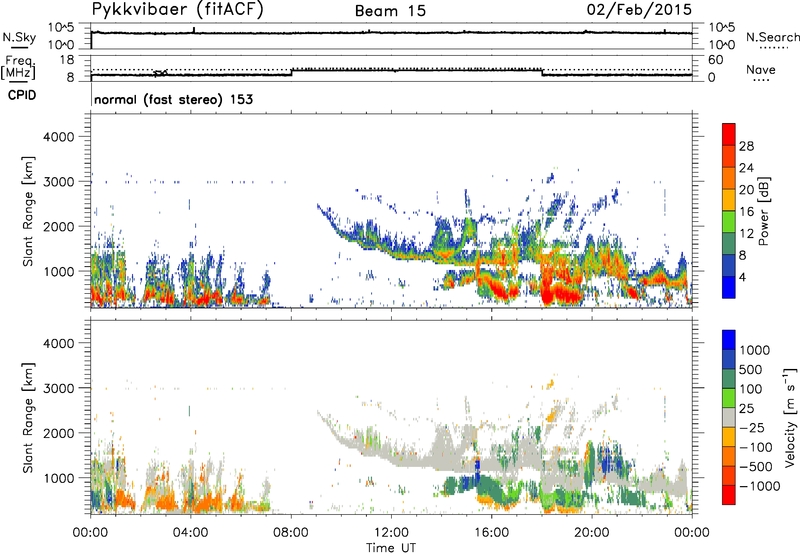The height and width of the screenshot is (554, 800).
Task: Click the "18" frequency axis tick label
Action: coord(67,60)
